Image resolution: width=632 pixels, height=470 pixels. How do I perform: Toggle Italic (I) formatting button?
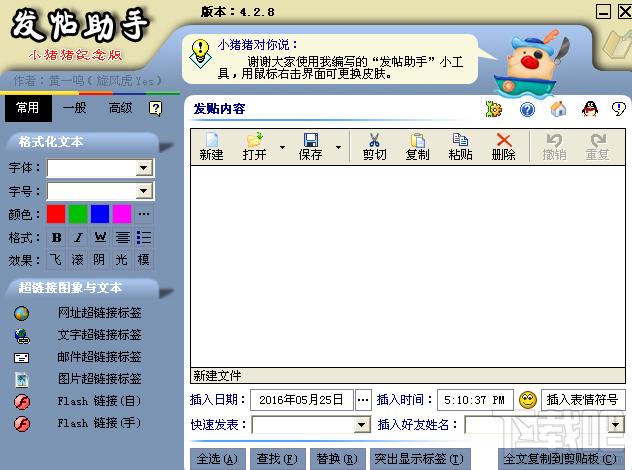[x=78, y=237]
